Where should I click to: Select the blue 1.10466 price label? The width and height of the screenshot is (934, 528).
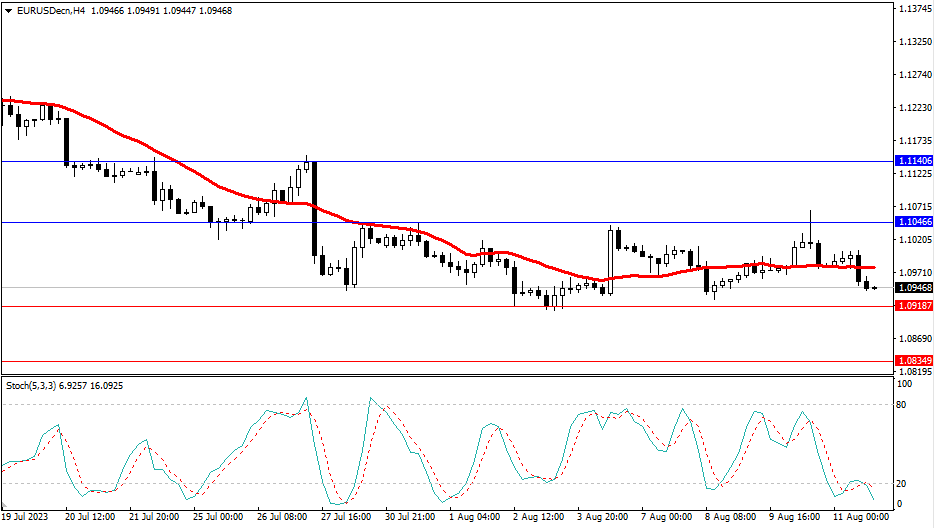[x=914, y=222]
